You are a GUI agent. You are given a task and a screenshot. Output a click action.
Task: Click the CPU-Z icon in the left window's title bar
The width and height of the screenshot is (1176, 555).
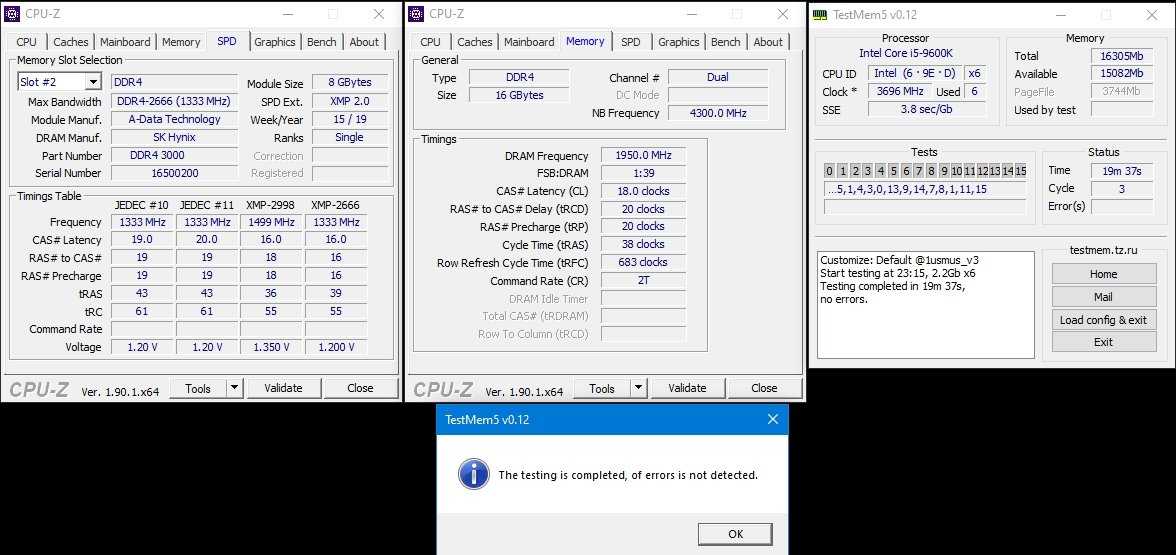click(13, 14)
